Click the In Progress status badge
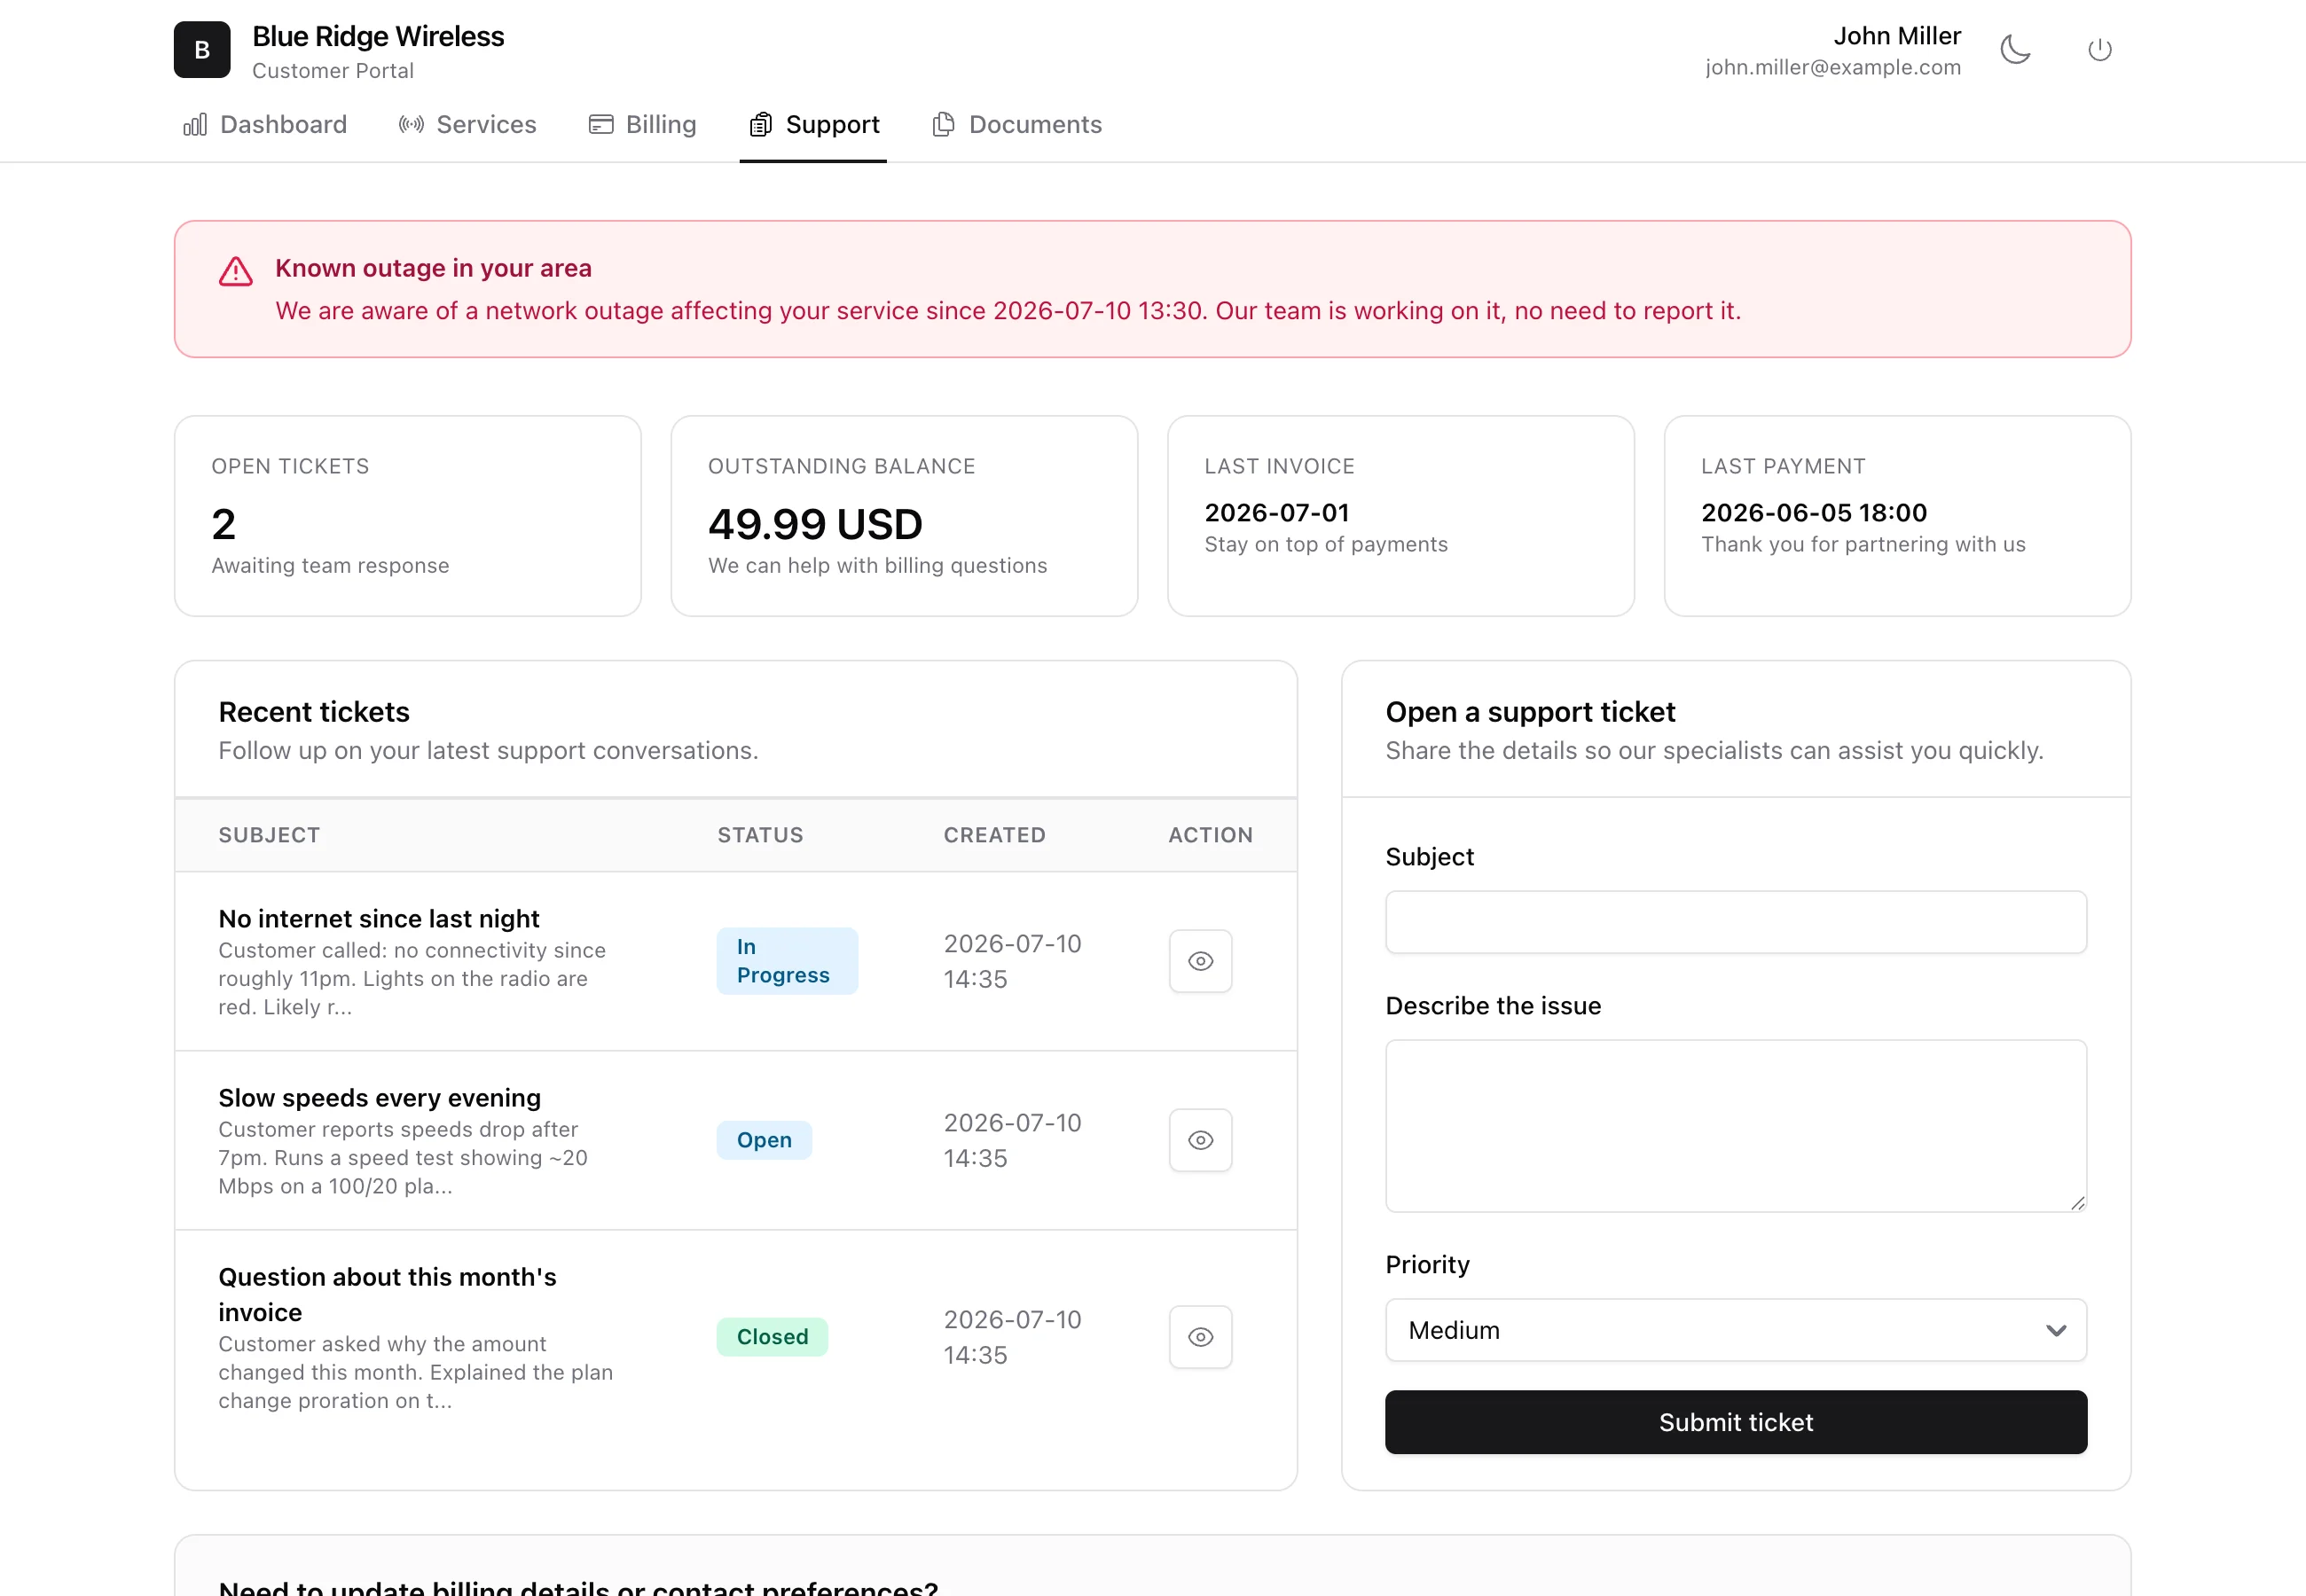The image size is (2306, 1596). click(787, 961)
